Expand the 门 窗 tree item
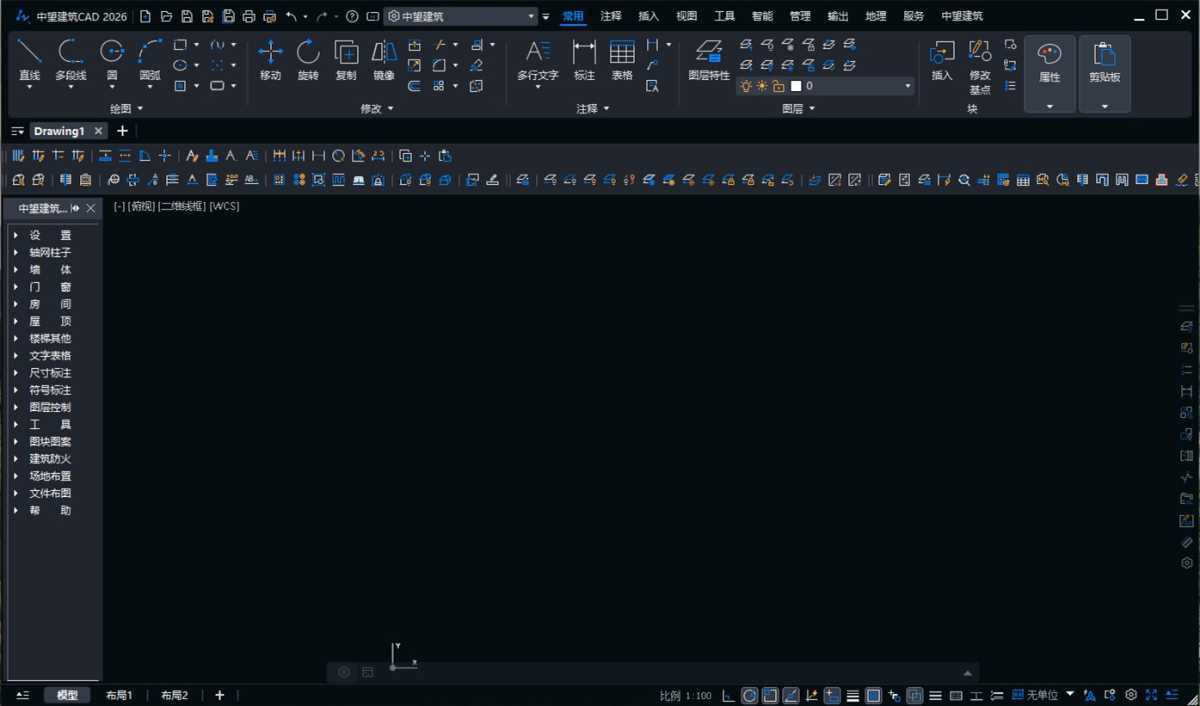This screenshot has width=1200, height=706. click(x=16, y=286)
